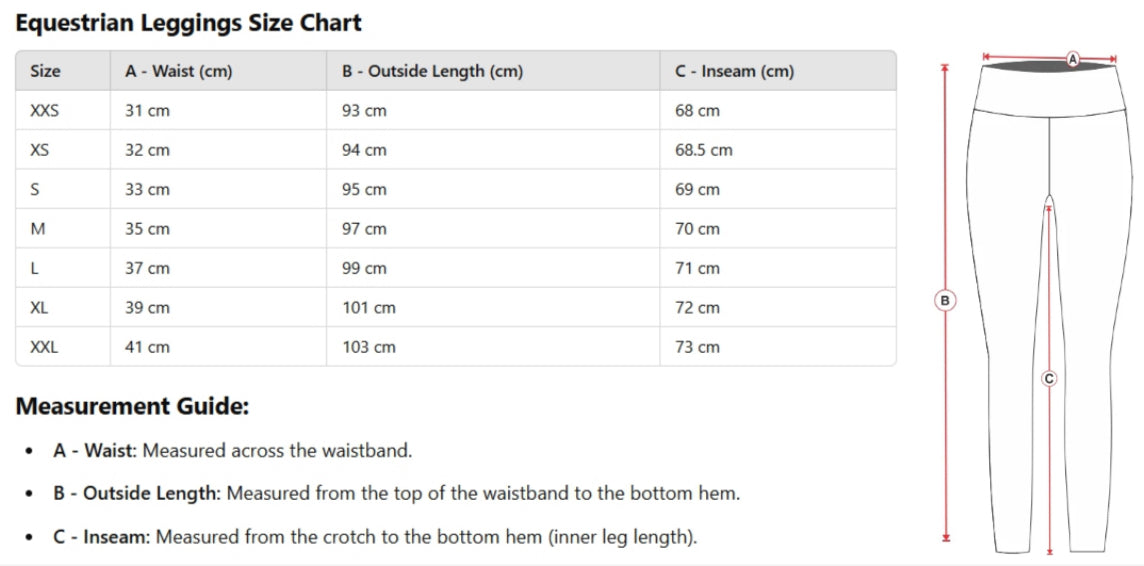Select the XXL inseam value 73 cm
Viewport: 1144px width, 566px height.
pos(697,347)
